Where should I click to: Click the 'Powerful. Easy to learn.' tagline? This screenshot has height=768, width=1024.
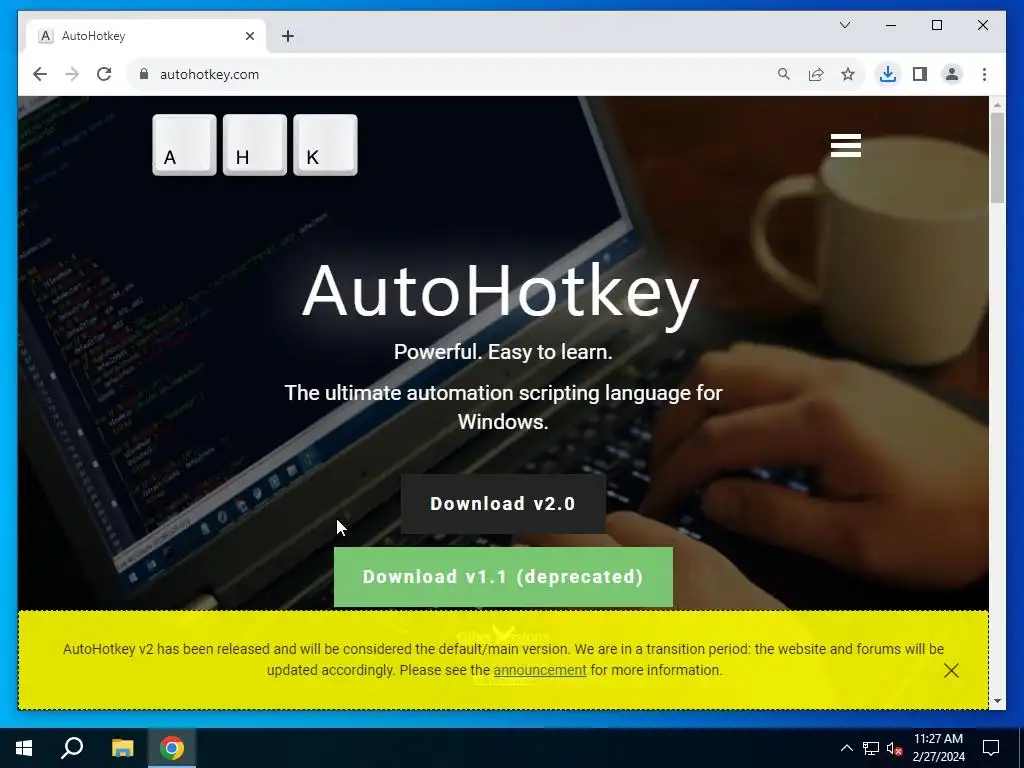503,352
